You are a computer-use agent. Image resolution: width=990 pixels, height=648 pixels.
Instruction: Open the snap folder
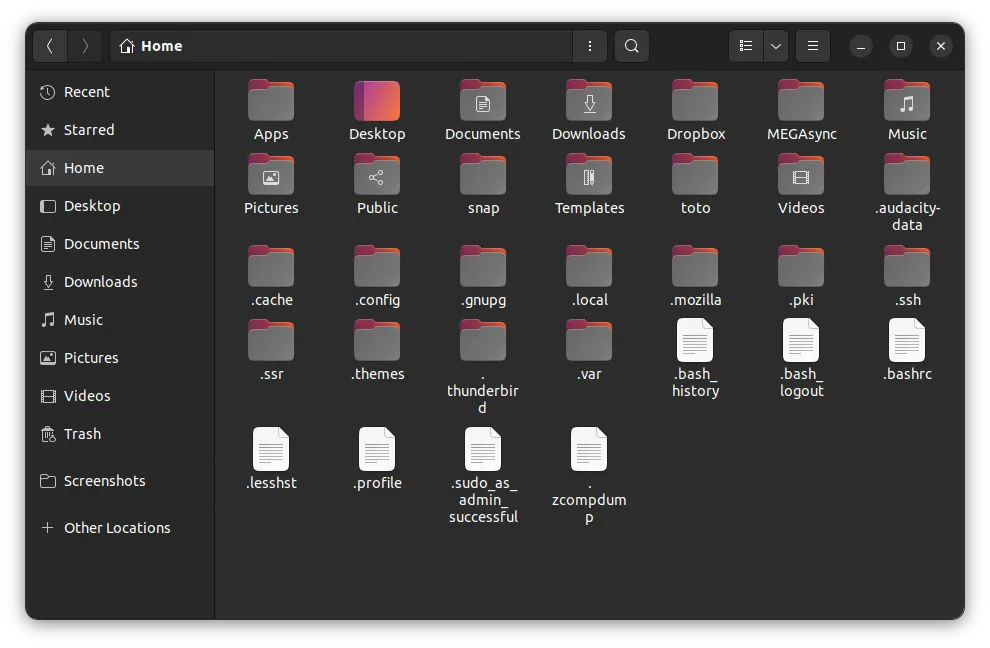tap(483, 175)
